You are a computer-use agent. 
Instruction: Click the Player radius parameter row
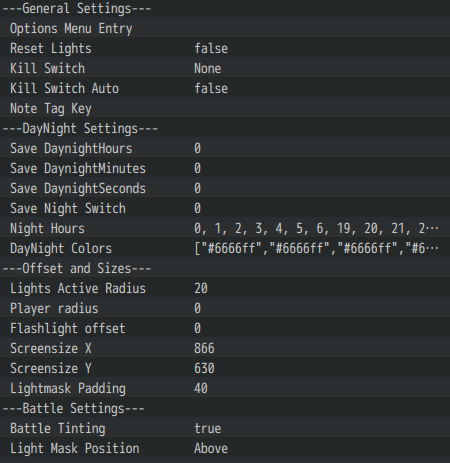point(225,308)
